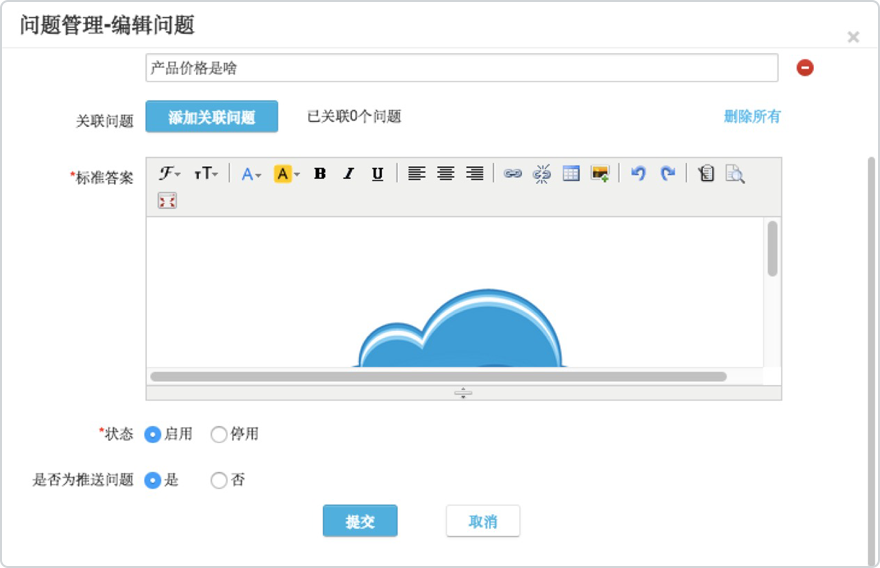Click the 添加关联问题 button
Viewport: 880px width, 568px height.
(x=211, y=117)
